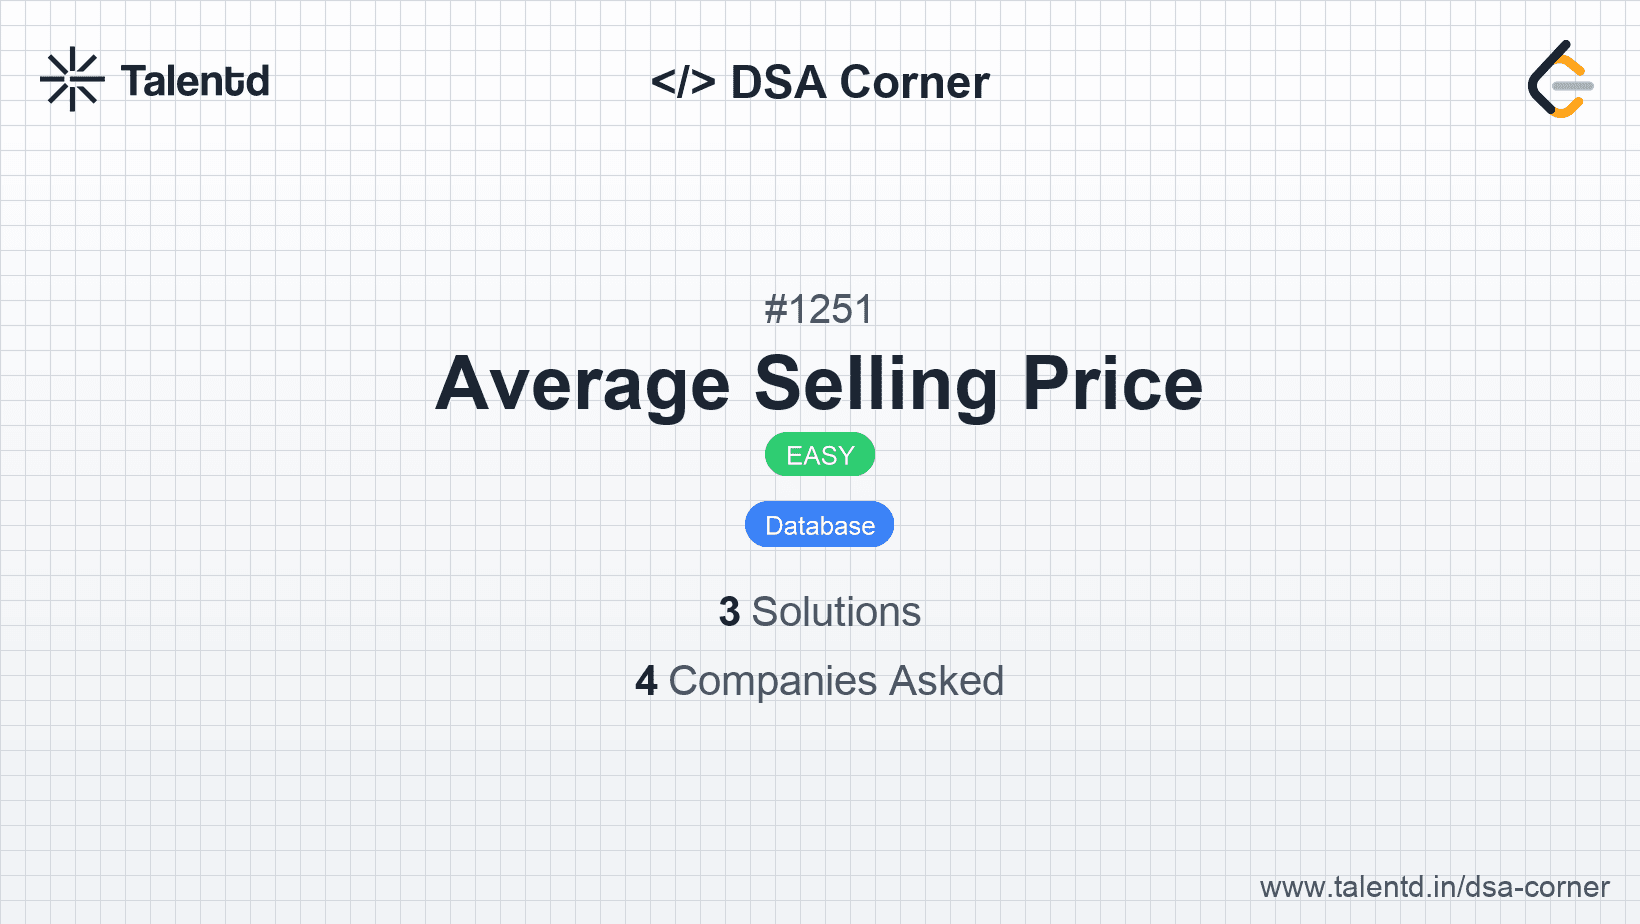
Task: Open the Companies Asked label
Action: click(836, 681)
